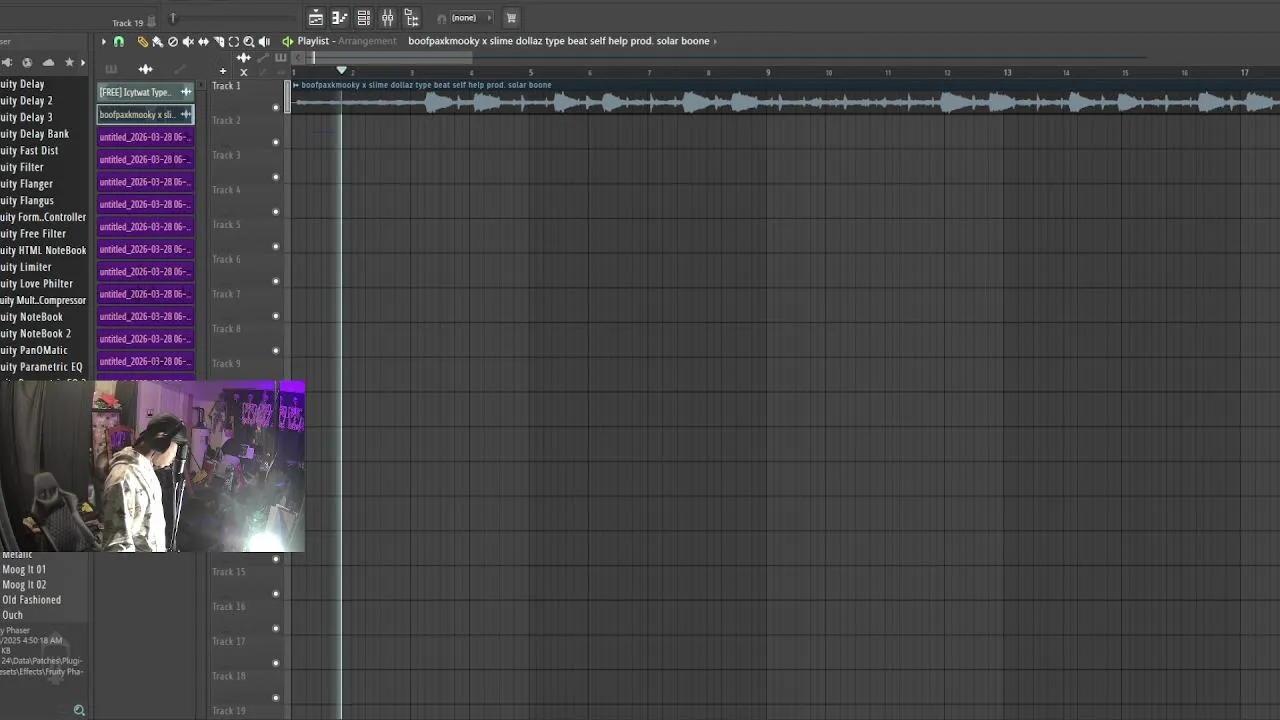
Task: Show audio clips in the picker panel
Action: (x=145, y=69)
